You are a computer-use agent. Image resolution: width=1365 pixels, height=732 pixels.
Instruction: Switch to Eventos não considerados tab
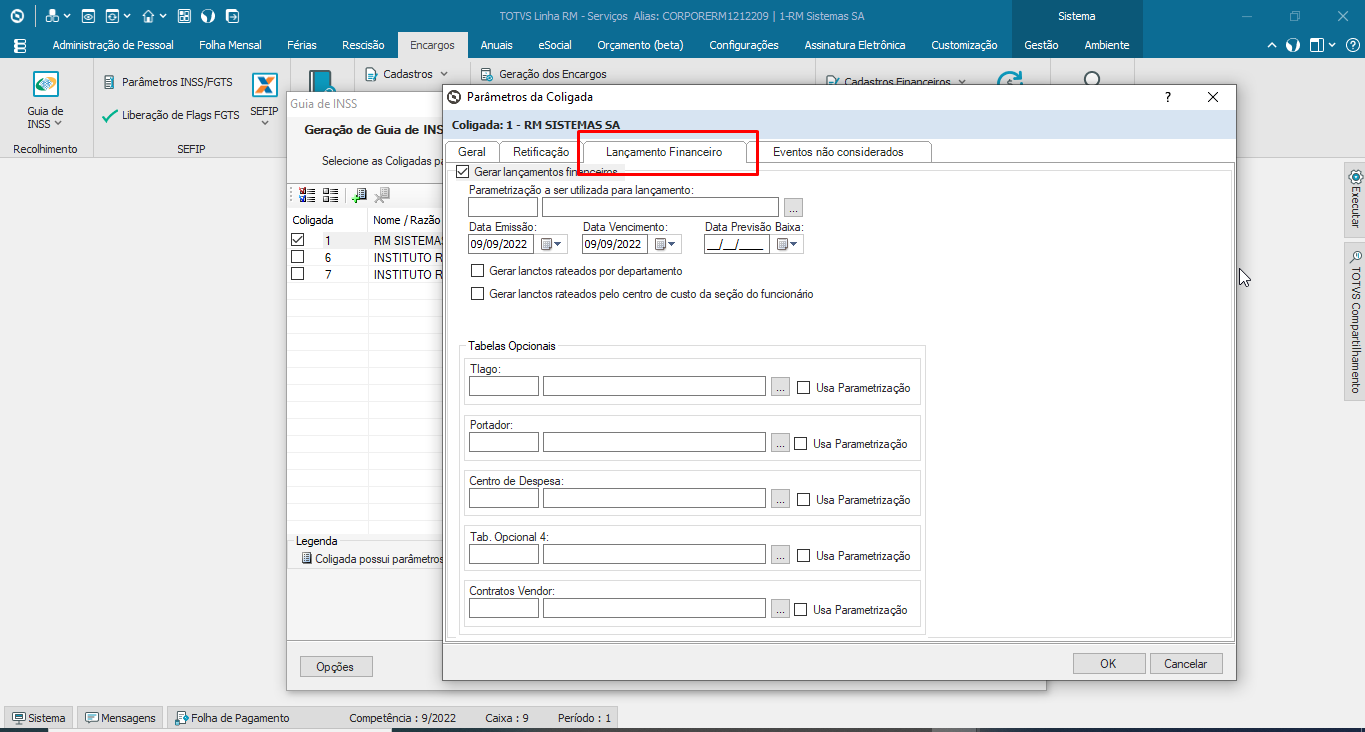pyautogui.click(x=838, y=152)
